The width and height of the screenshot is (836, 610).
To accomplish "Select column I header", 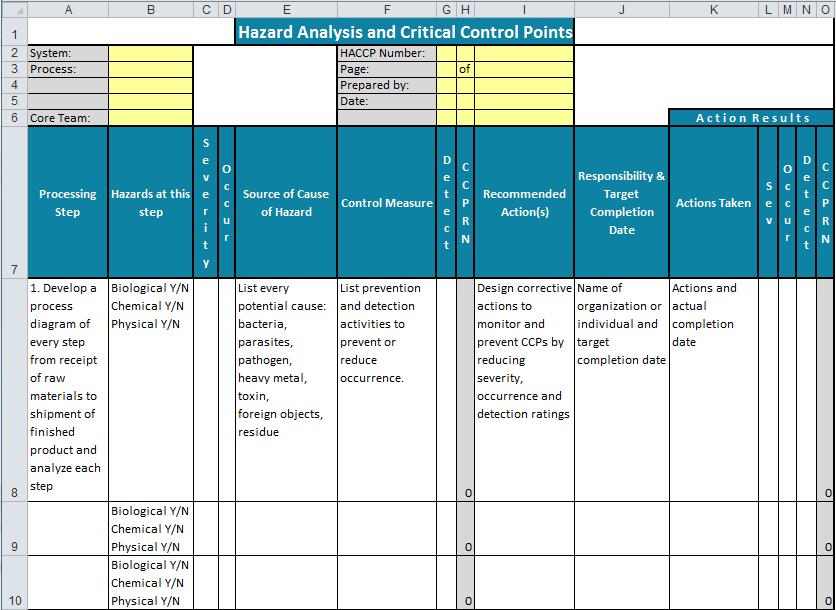I will click(524, 9).
